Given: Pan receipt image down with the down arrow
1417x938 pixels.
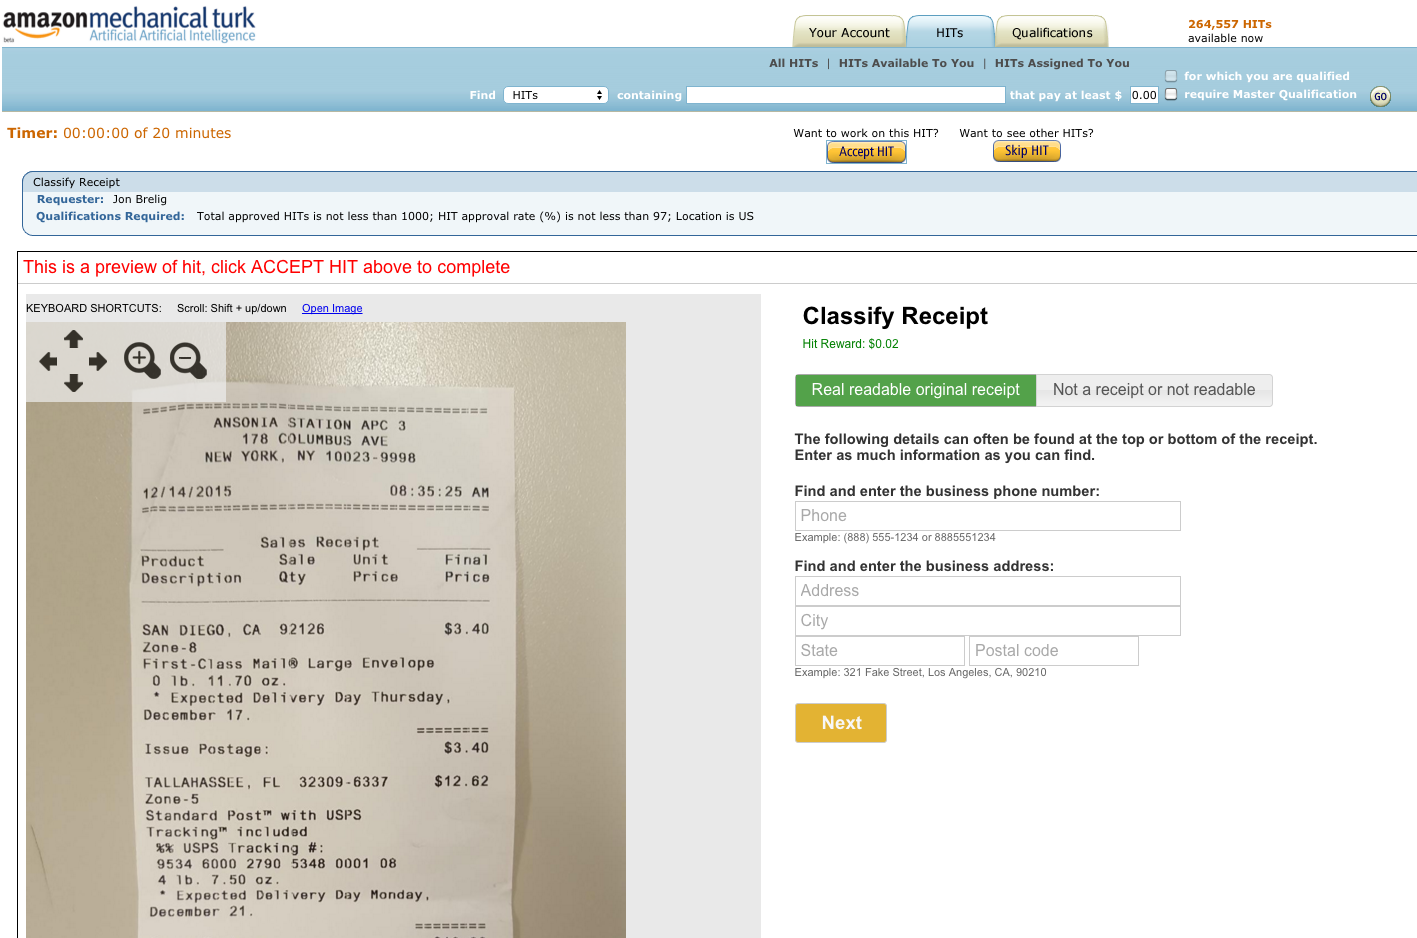Looking at the screenshot, I should 73,383.
